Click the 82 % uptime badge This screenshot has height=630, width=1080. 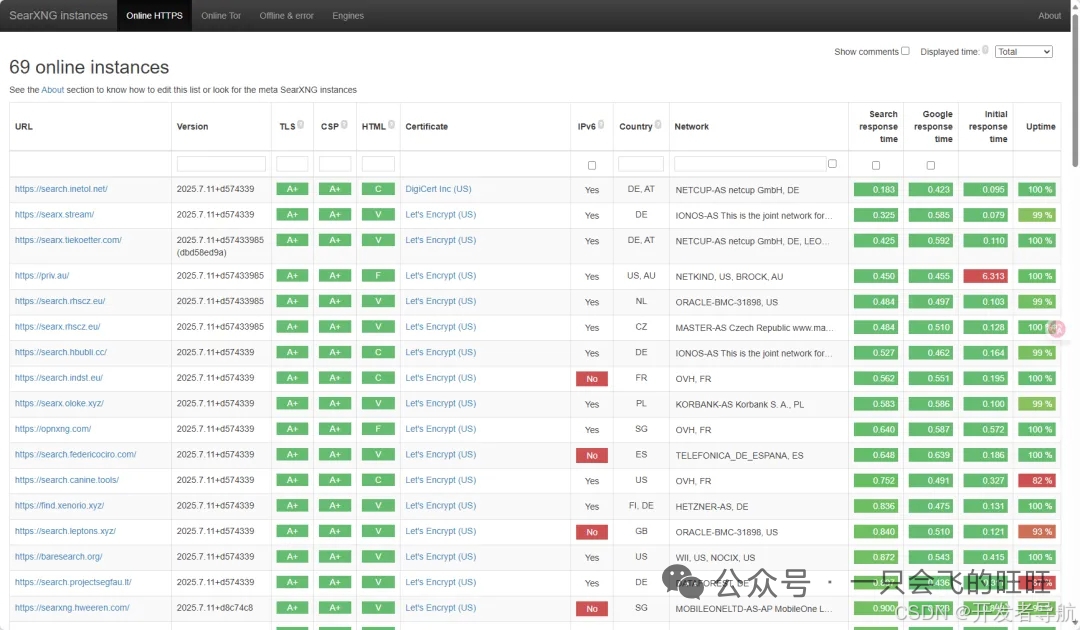(x=1037, y=481)
